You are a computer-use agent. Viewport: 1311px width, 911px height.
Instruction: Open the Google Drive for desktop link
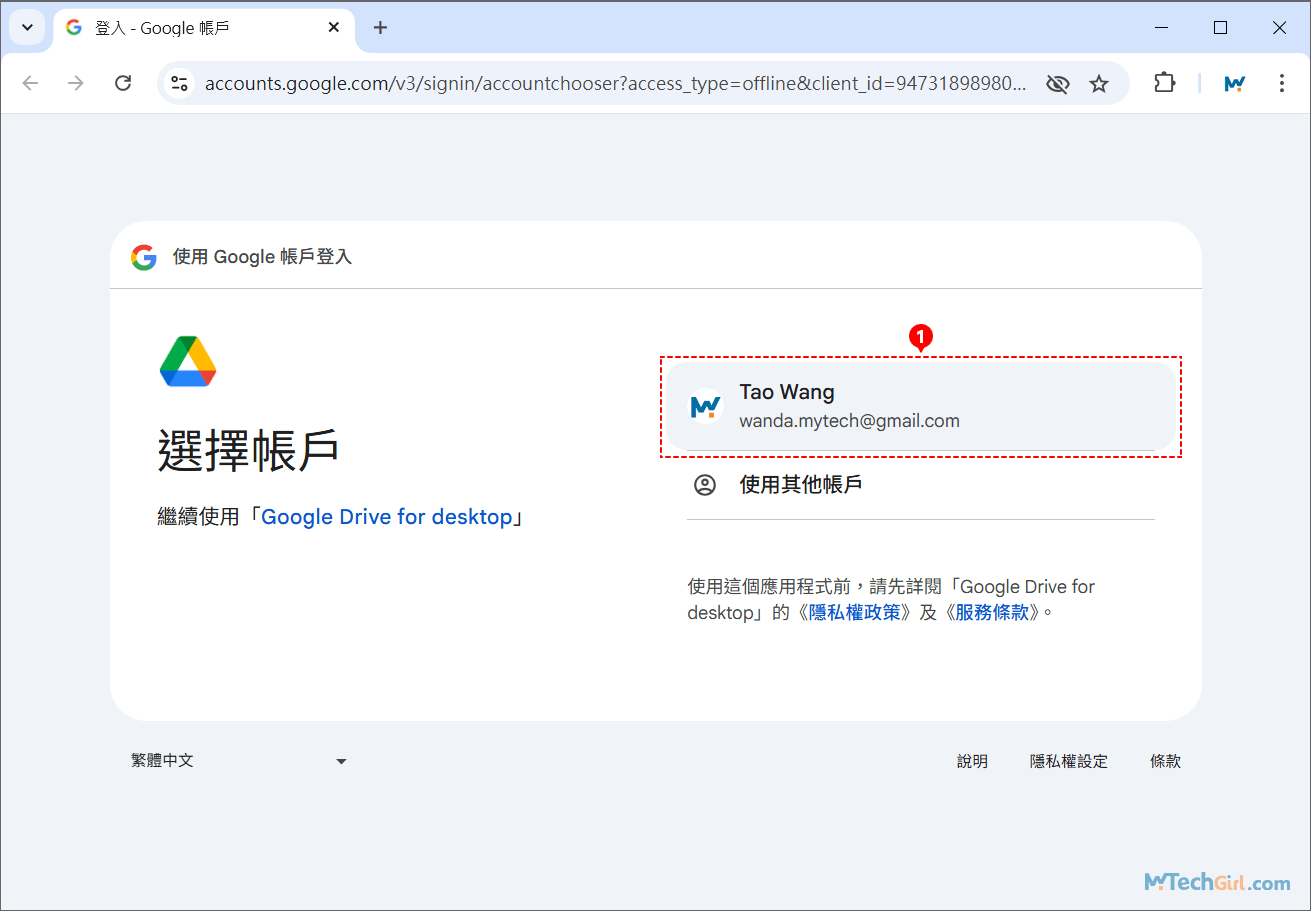(x=390, y=516)
